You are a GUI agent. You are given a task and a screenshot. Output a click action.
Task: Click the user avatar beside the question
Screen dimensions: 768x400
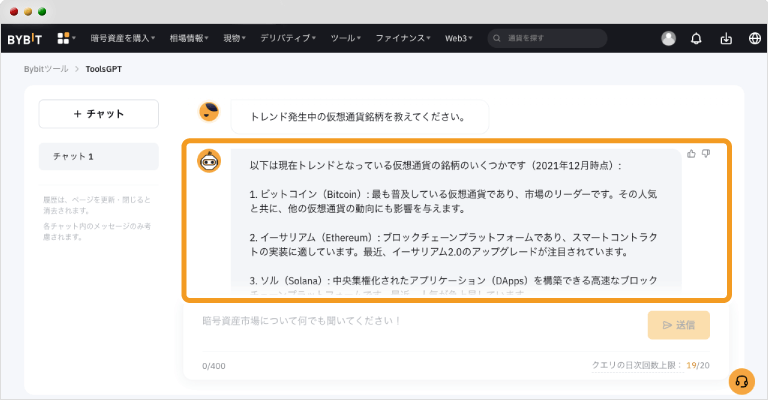pyautogui.click(x=209, y=112)
